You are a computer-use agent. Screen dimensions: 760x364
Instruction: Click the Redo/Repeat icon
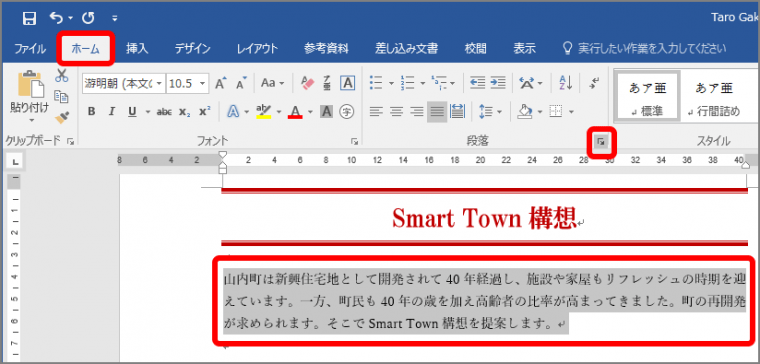[x=88, y=18]
